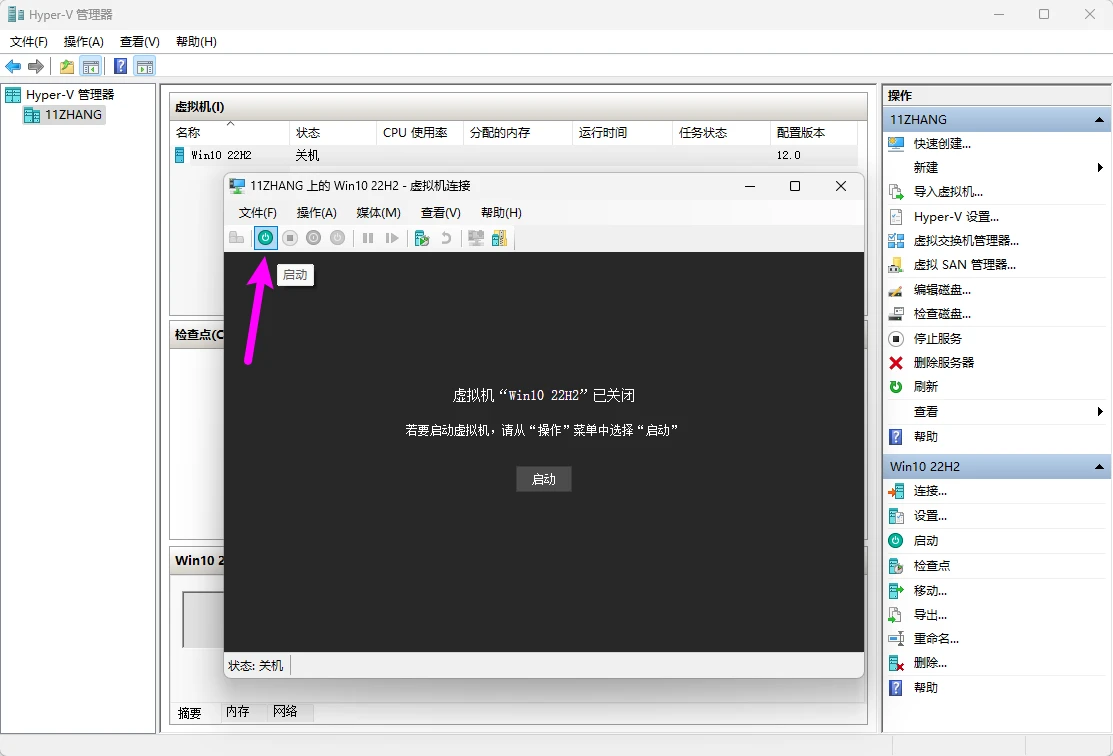Click the 启动 button in the VM screen

pos(544,479)
